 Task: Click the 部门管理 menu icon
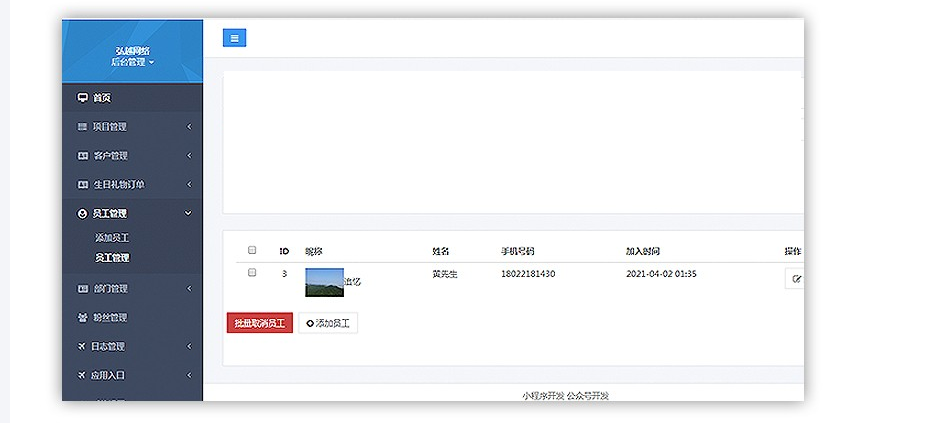(83, 289)
